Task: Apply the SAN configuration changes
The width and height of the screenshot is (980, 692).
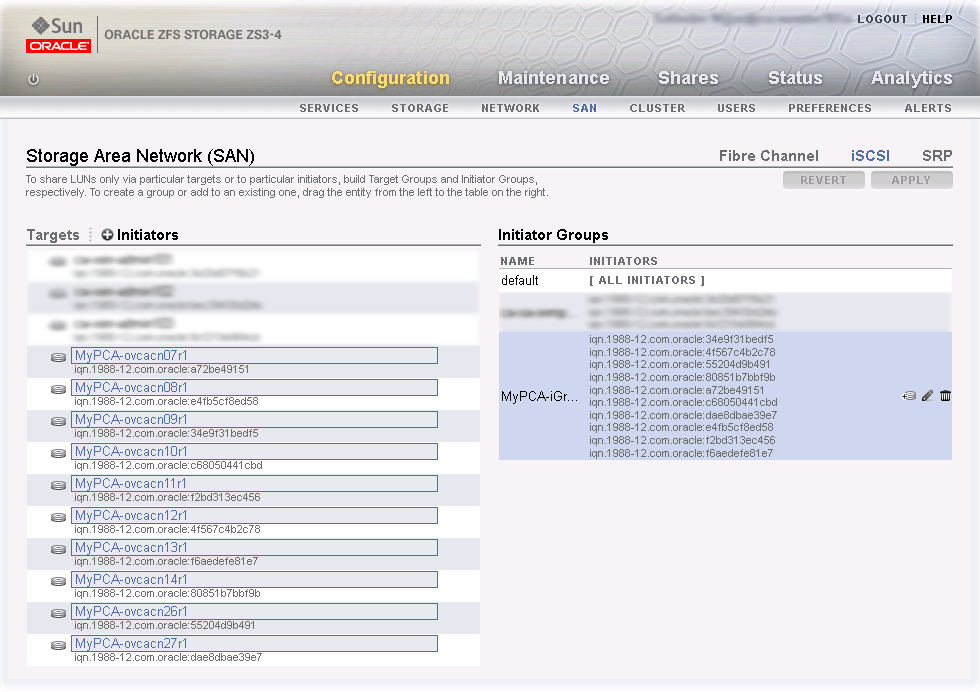Action: [x=911, y=179]
